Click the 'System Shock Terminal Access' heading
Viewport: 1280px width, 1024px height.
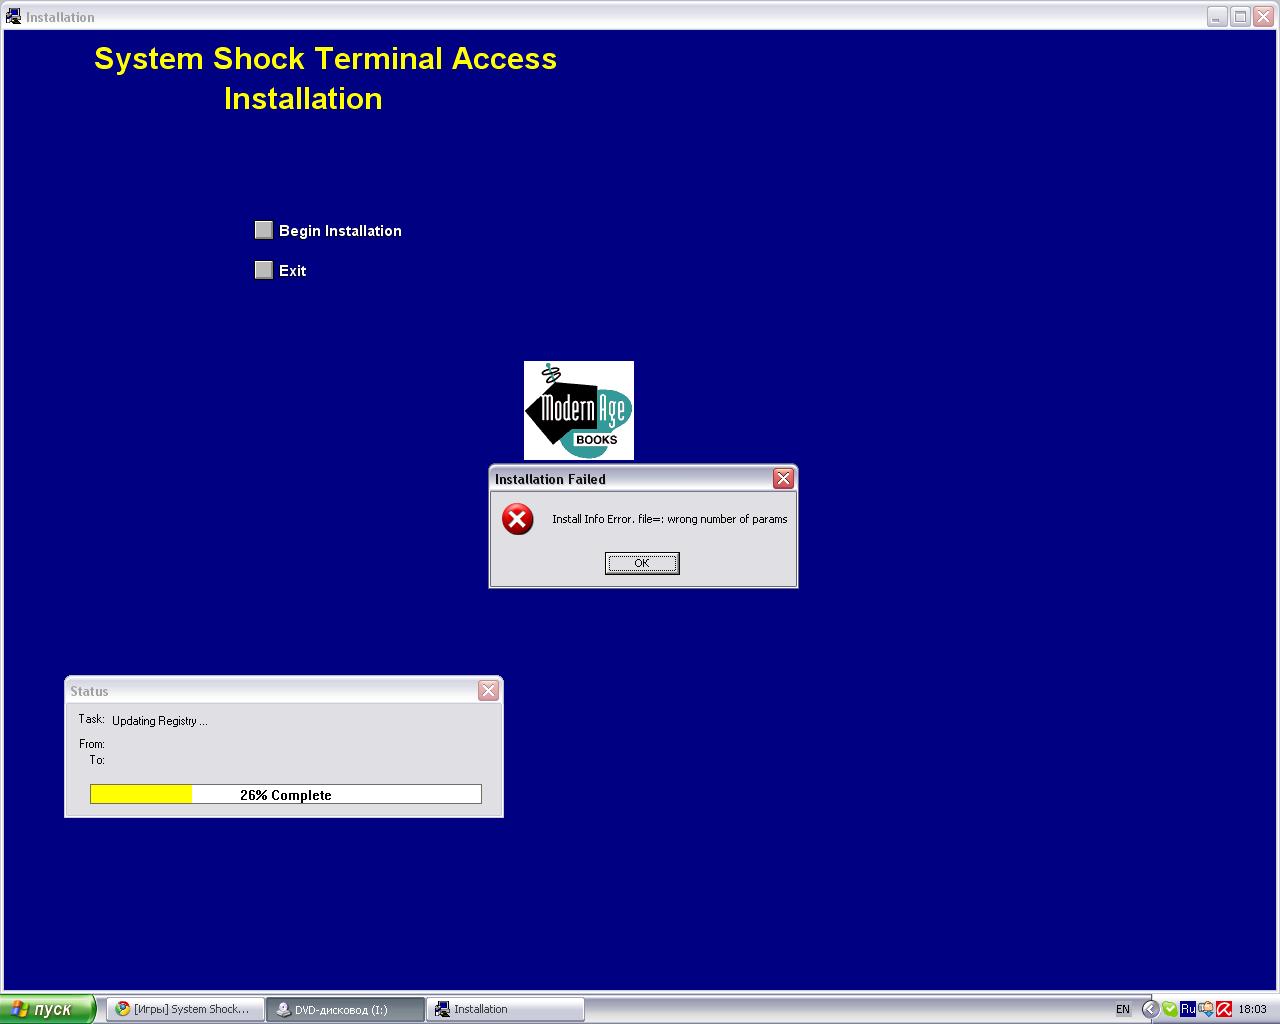[326, 59]
